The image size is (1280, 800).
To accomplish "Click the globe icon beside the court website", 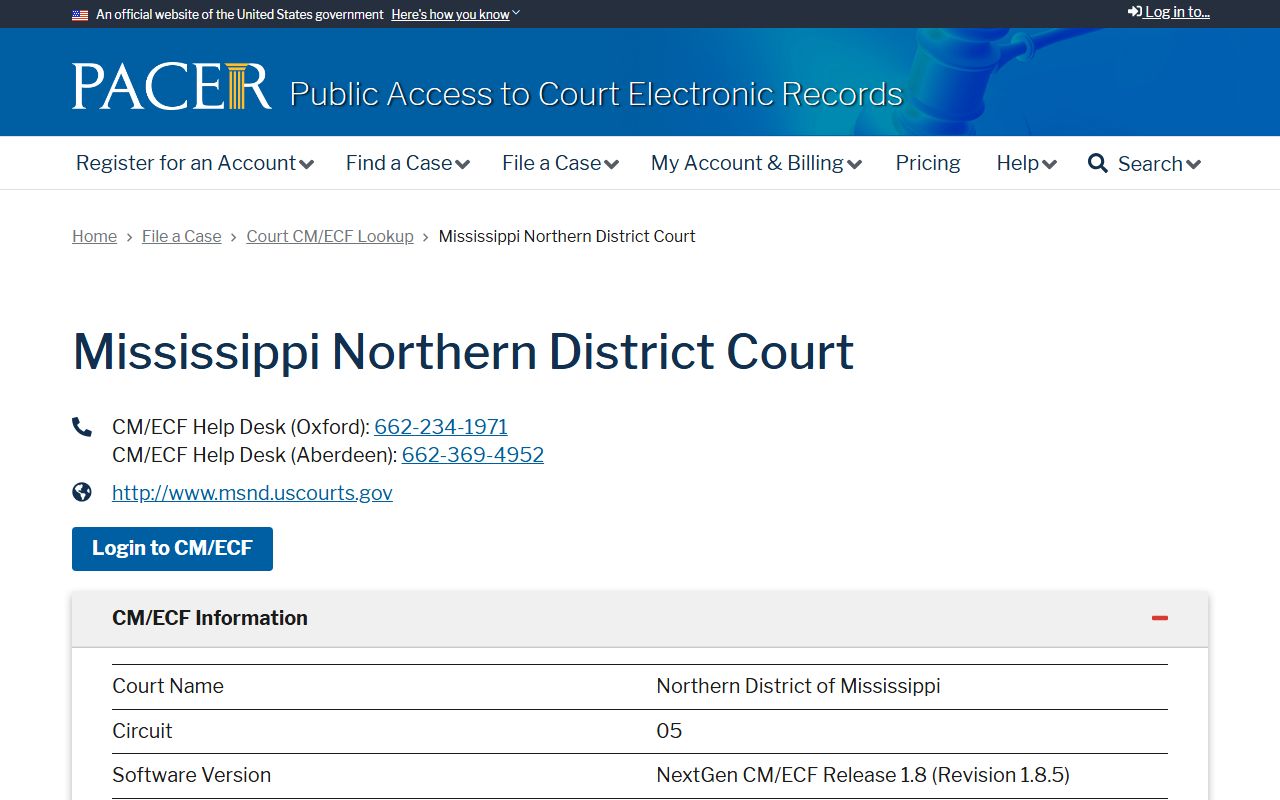I will [82, 492].
